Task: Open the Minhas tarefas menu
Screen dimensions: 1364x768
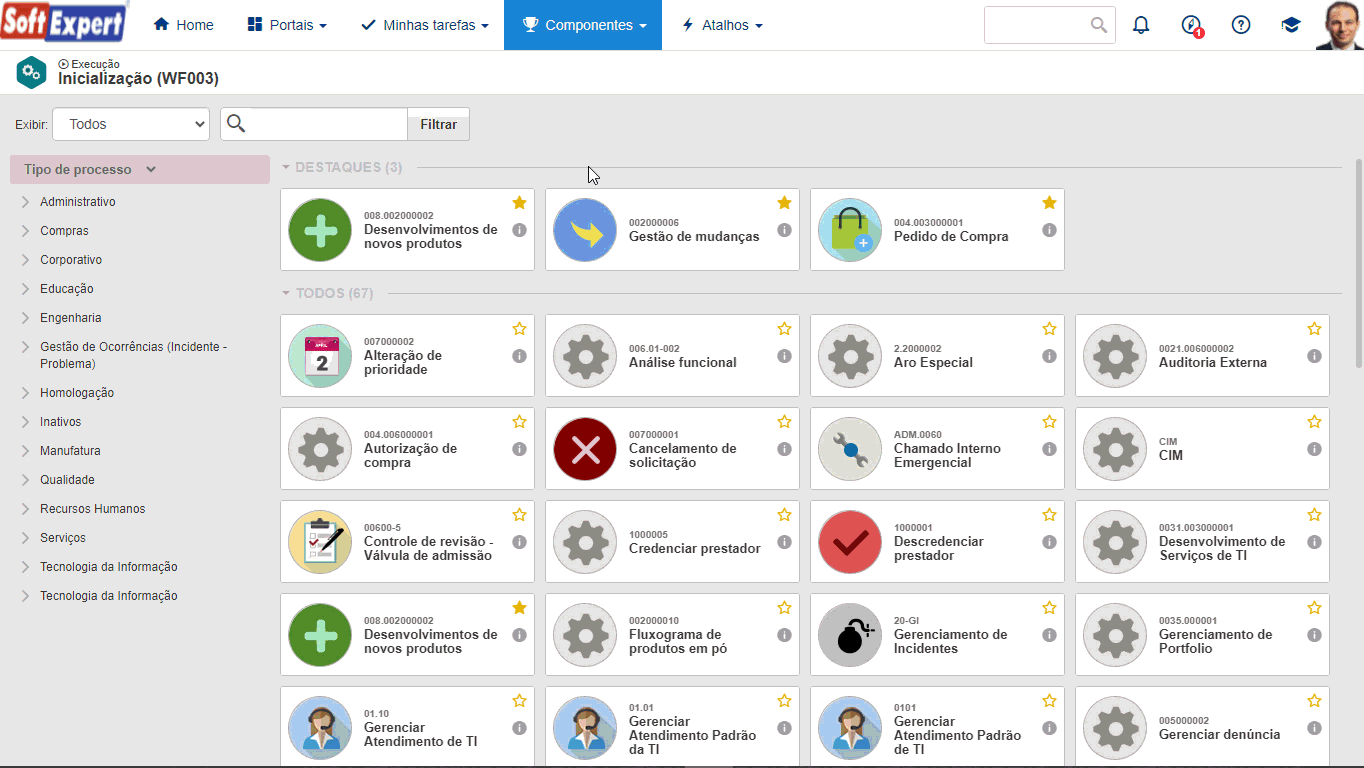Action: pyautogui.click(x=425, y=25)
